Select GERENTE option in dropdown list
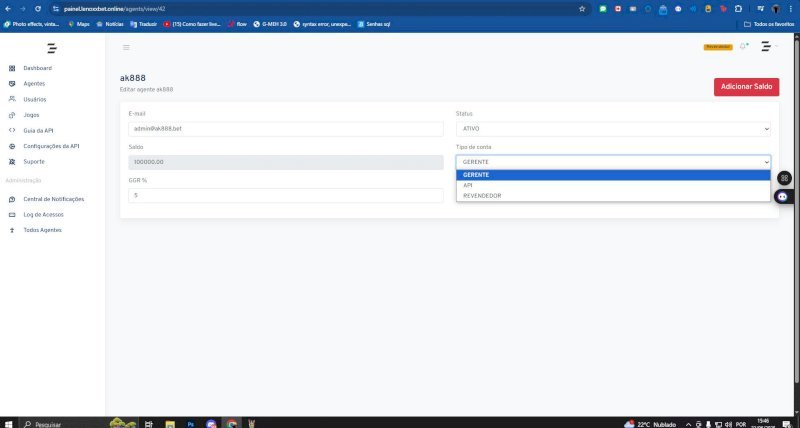The height and width of the screenshot is (428, 800). [476, 174]
